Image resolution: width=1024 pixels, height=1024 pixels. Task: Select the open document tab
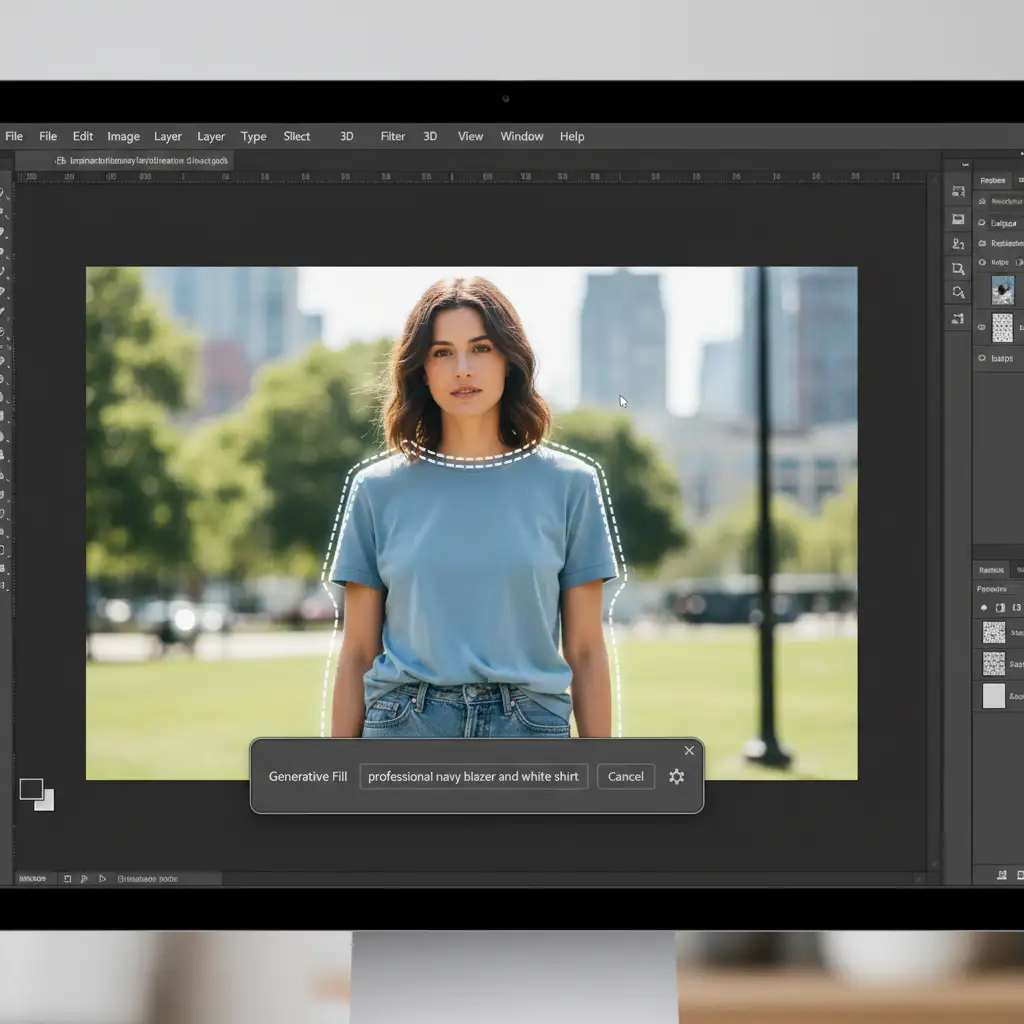pos(142,160)
